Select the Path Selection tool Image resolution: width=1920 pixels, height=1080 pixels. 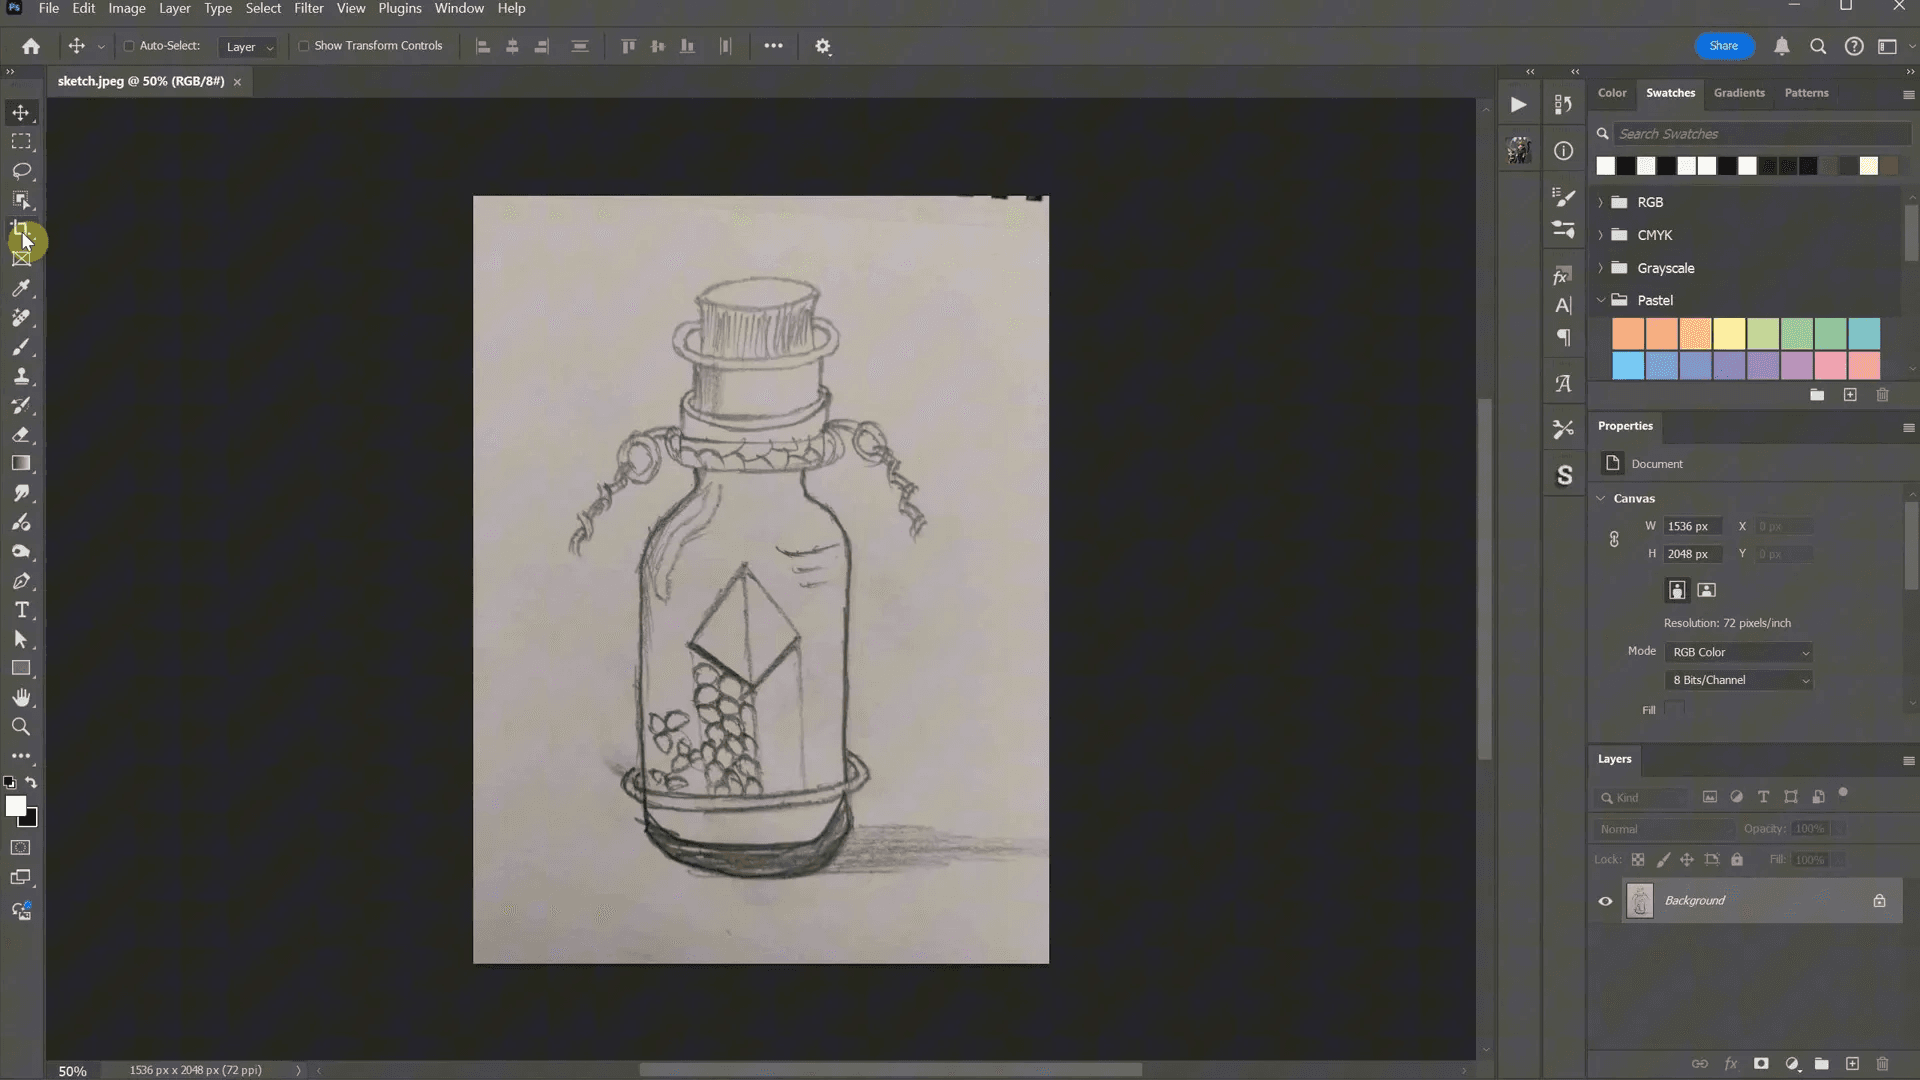[21, 639]
